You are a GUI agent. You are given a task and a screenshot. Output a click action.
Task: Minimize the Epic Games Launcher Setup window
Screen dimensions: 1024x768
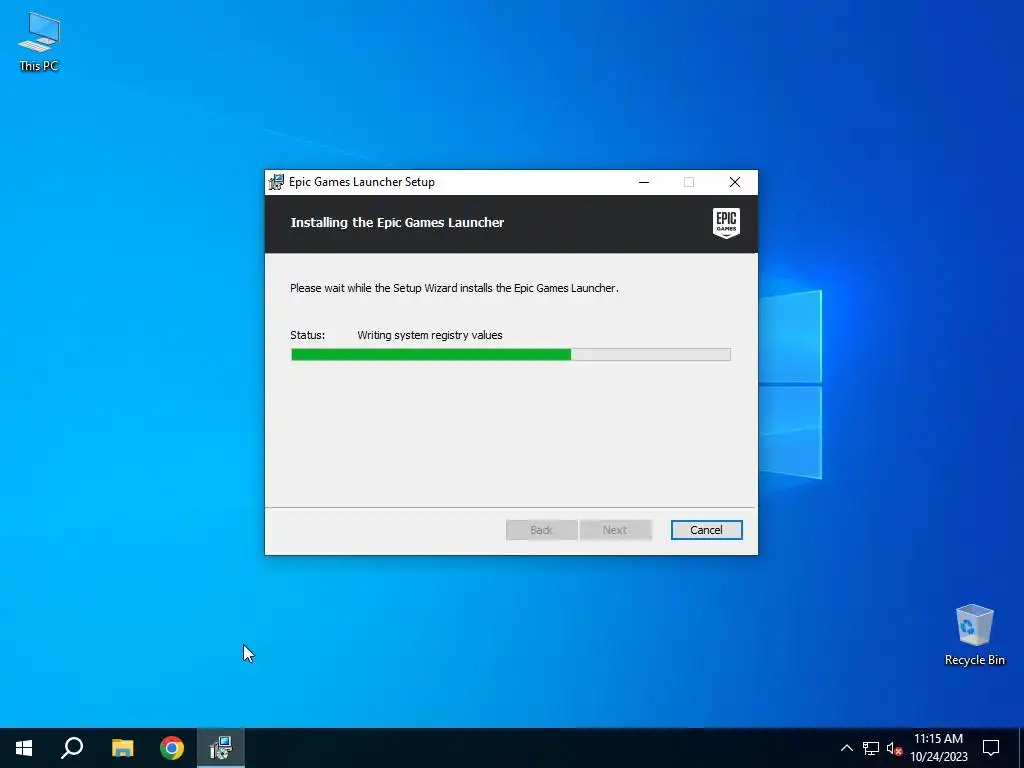pyautogui.click(x=644, y=182)
